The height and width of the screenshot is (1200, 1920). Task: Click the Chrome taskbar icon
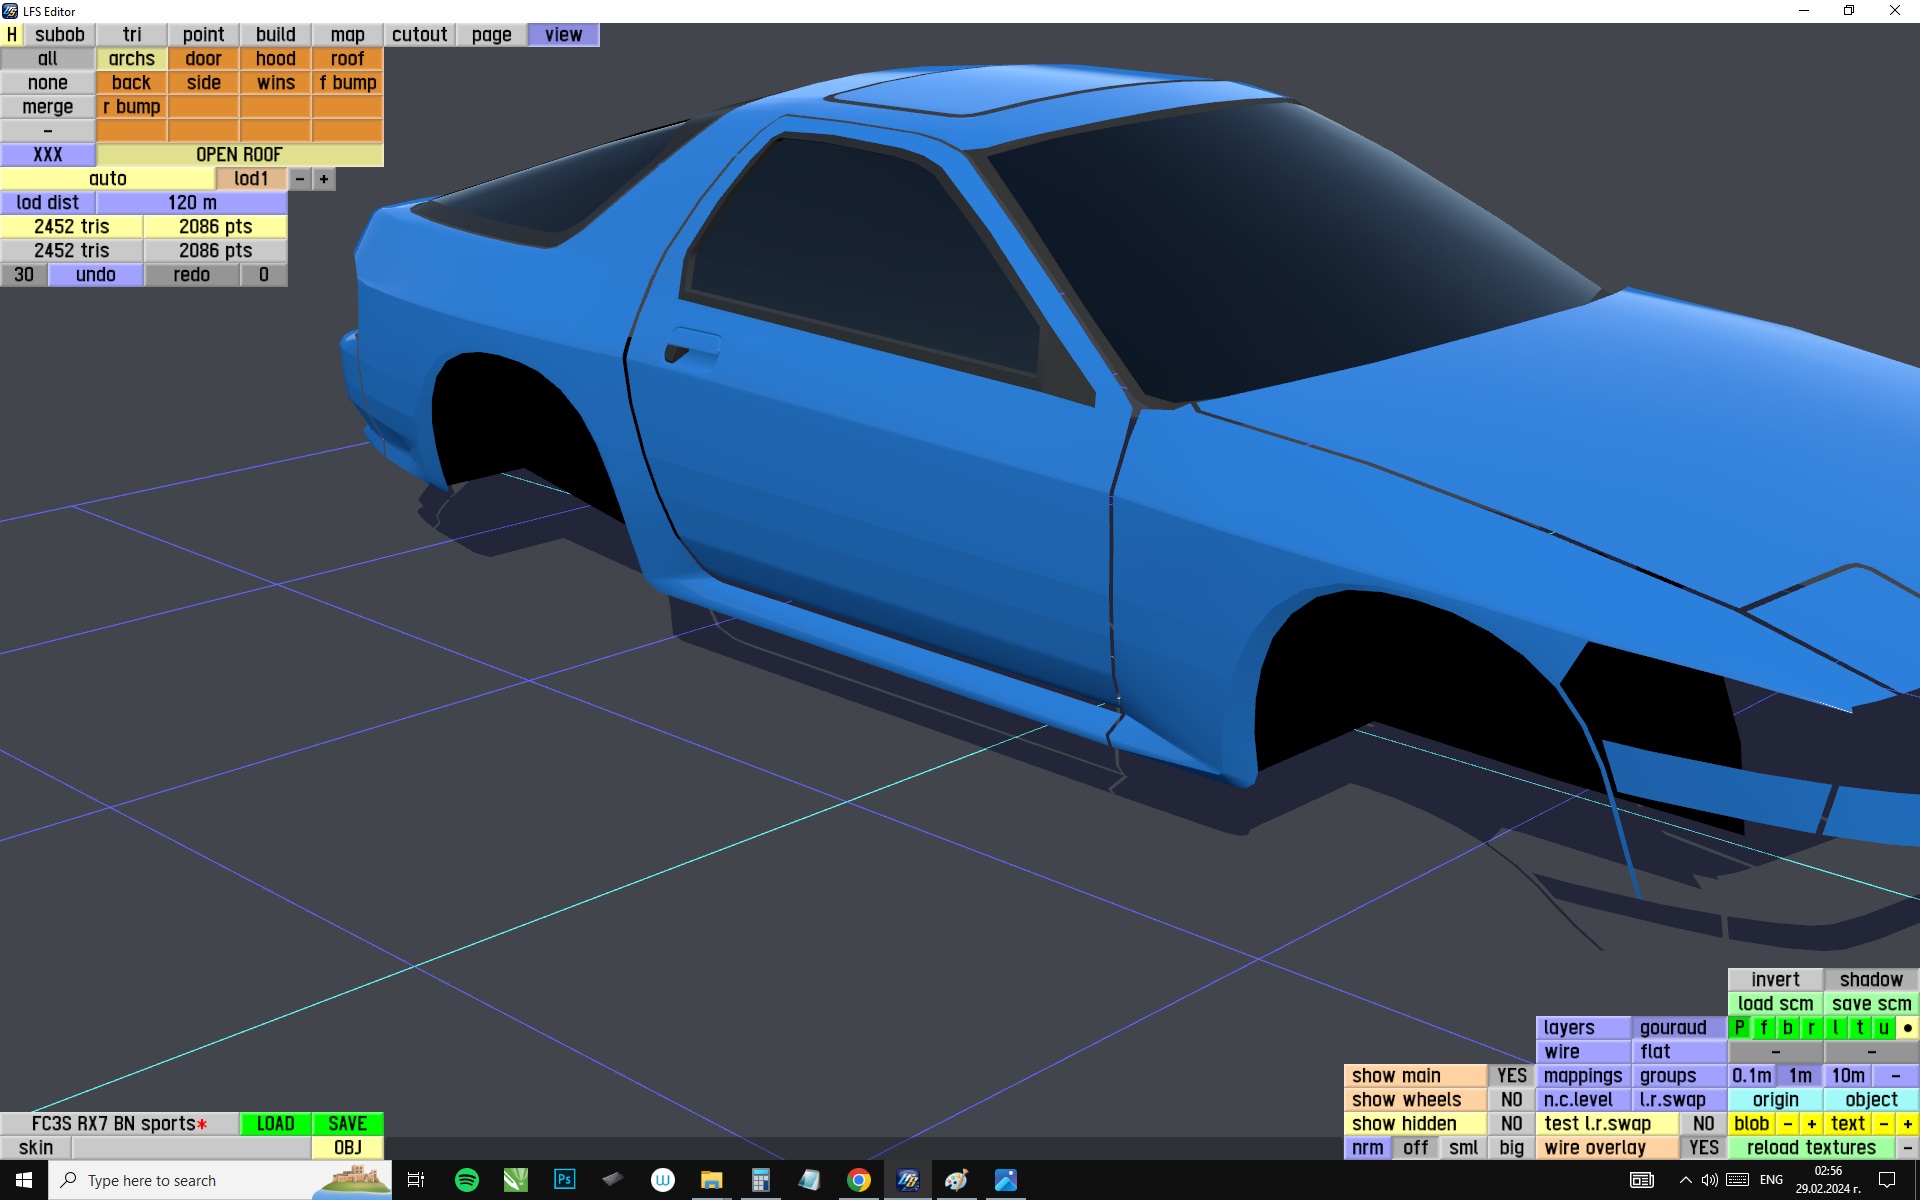point(858,1180)
